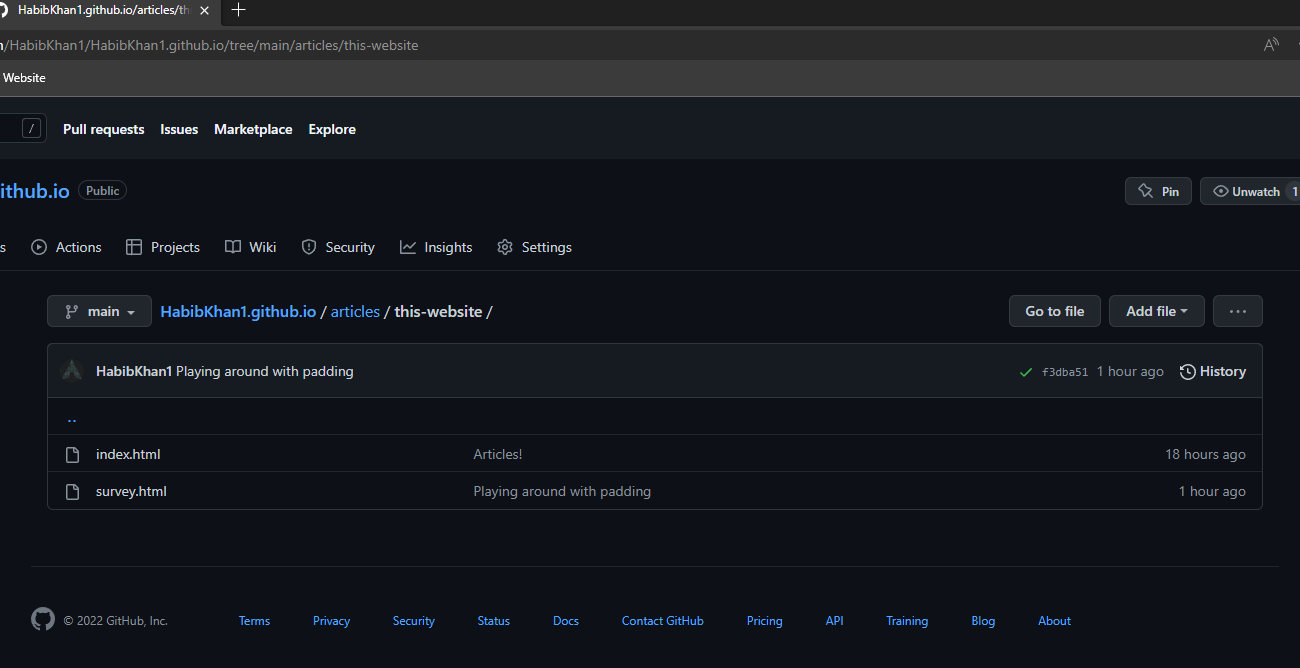Go up to parent directory via '..'
1300x668 pixels.
[72, 418]
